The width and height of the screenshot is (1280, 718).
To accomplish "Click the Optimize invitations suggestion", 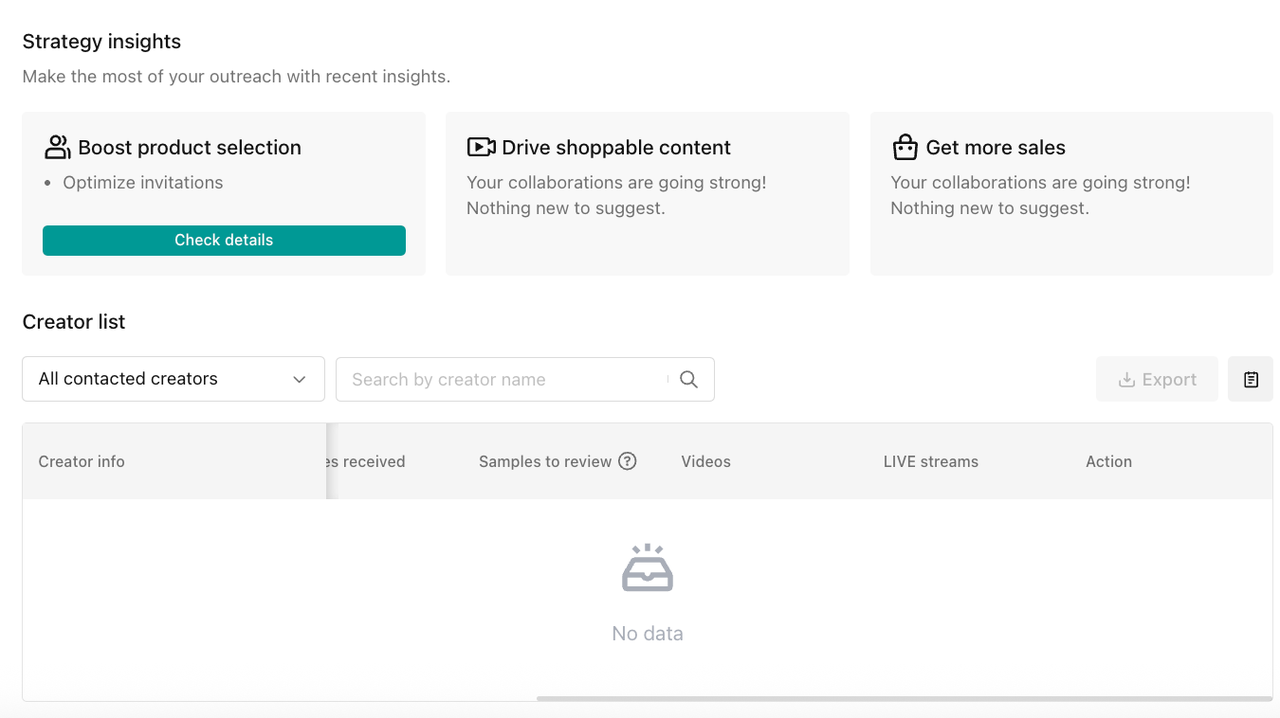I will pyautogui.click(x=143, y=183).
